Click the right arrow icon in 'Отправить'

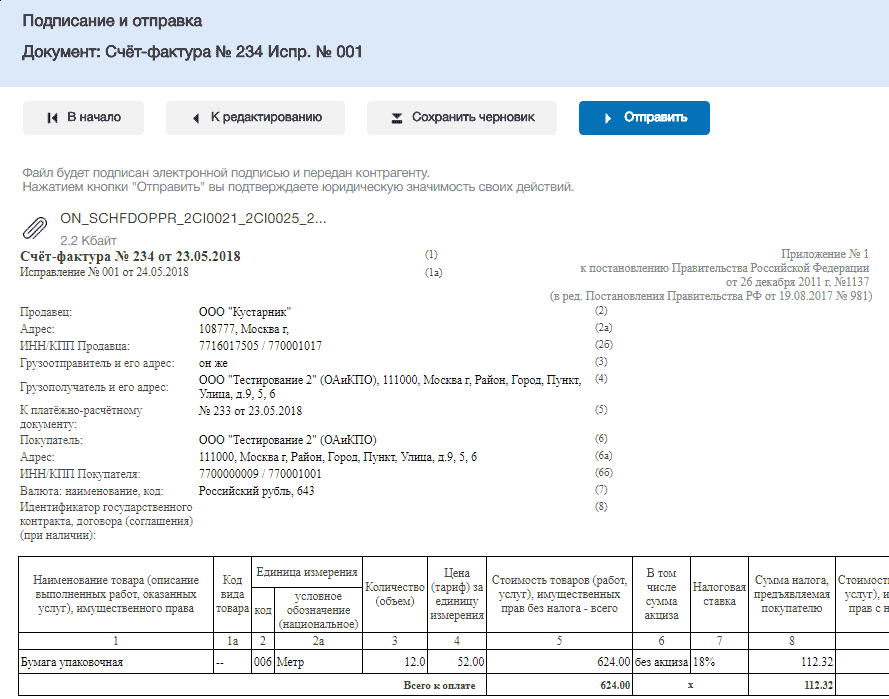(608, 118)
